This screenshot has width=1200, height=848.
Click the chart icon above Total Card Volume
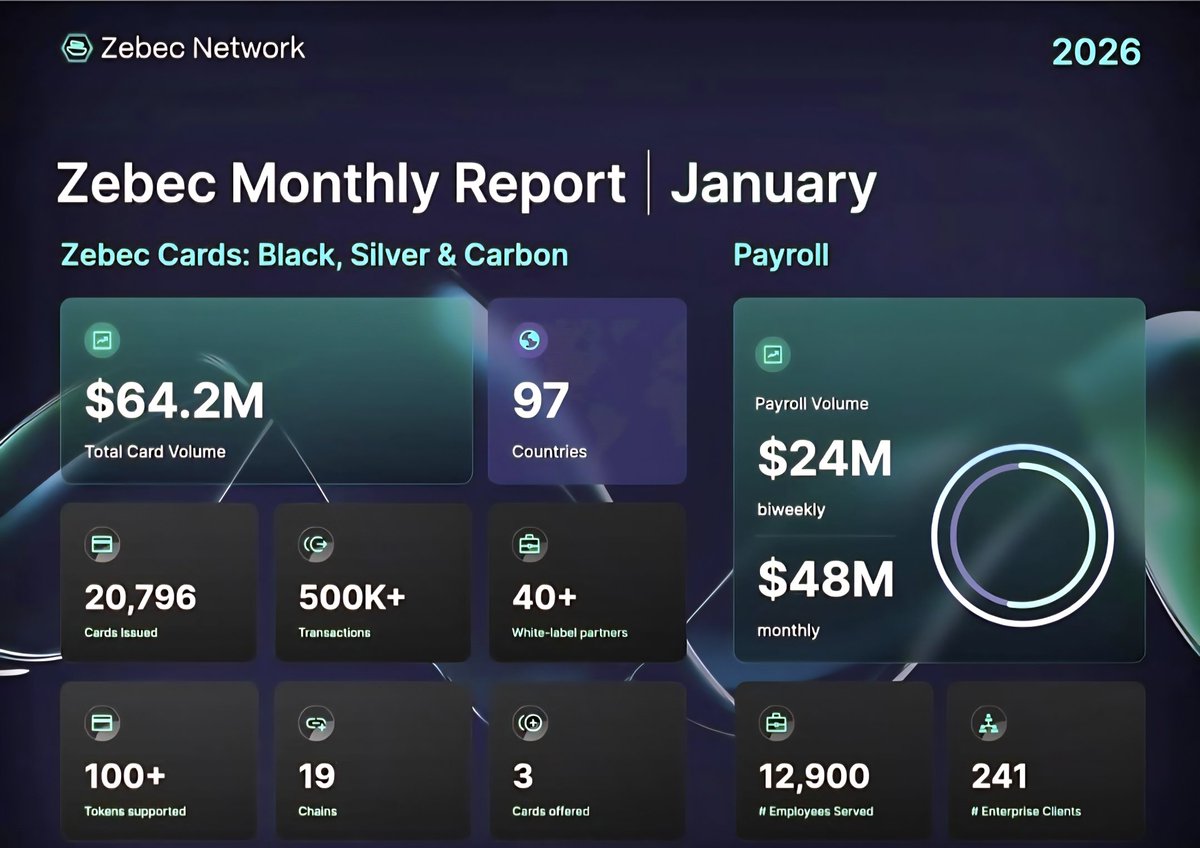coord(103,340)
